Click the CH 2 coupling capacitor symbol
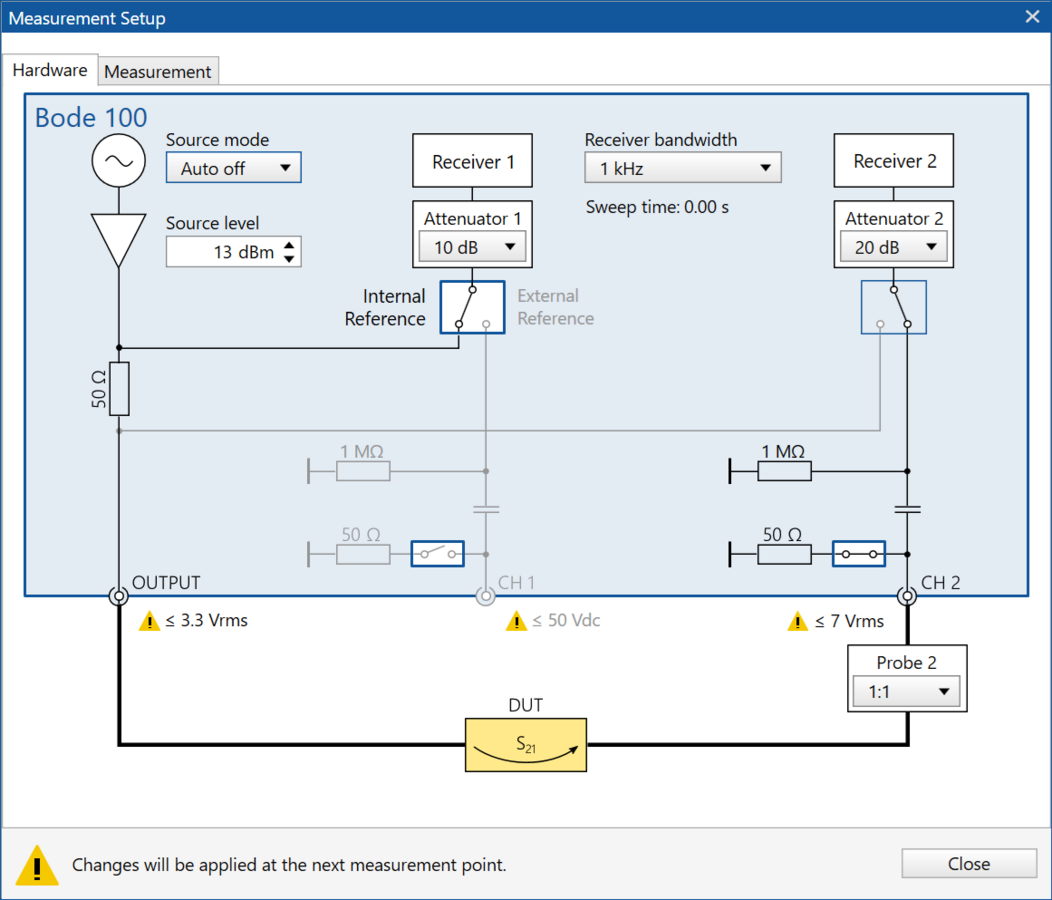Screen dimensions: 1052x900 [x=907, y=510]
